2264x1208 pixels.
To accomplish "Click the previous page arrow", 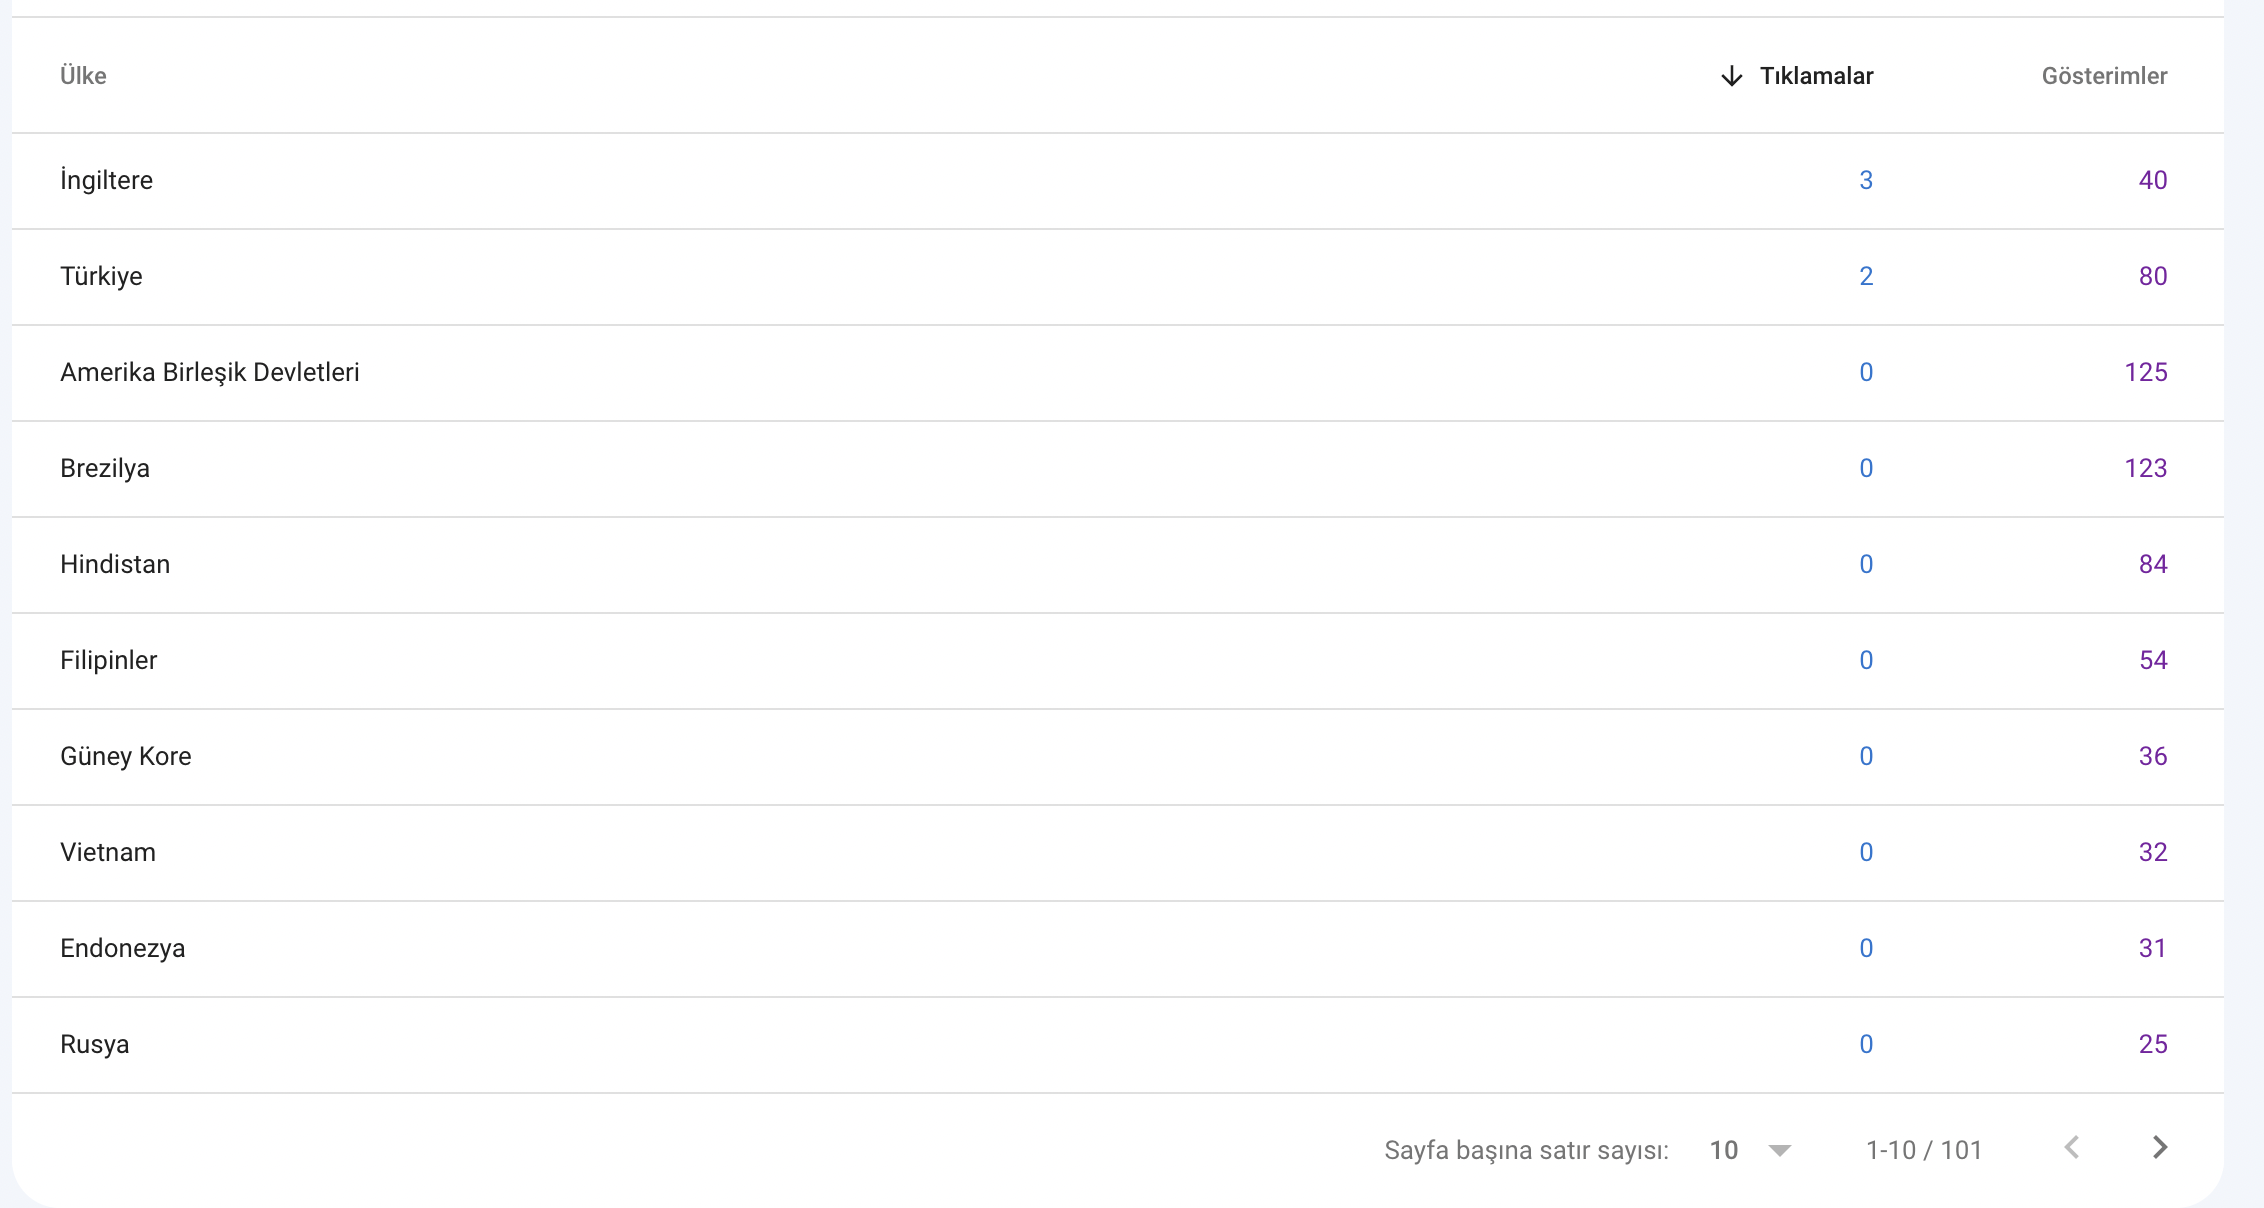I will click(x=2072, y=1147).
